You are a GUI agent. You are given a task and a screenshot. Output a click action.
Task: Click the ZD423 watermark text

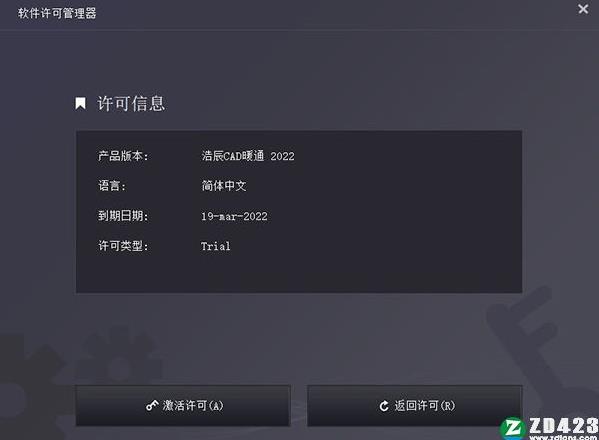pos(563,425)
